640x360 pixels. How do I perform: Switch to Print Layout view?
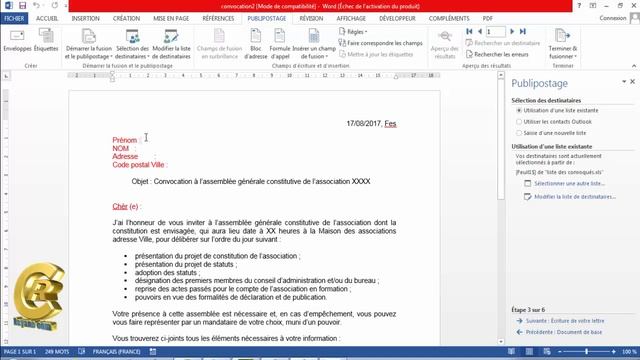(x=529, y=351)
